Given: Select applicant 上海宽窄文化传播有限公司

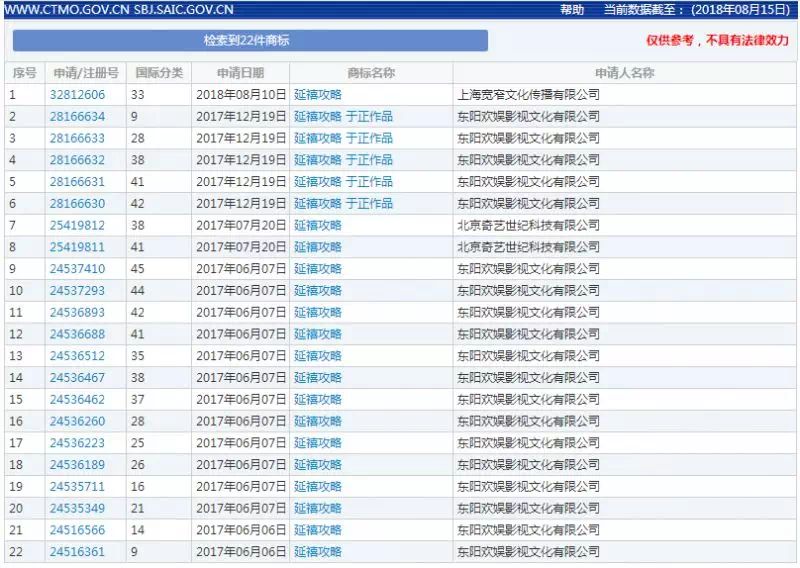Looking at the screenshot, I should tap(528, 94).
